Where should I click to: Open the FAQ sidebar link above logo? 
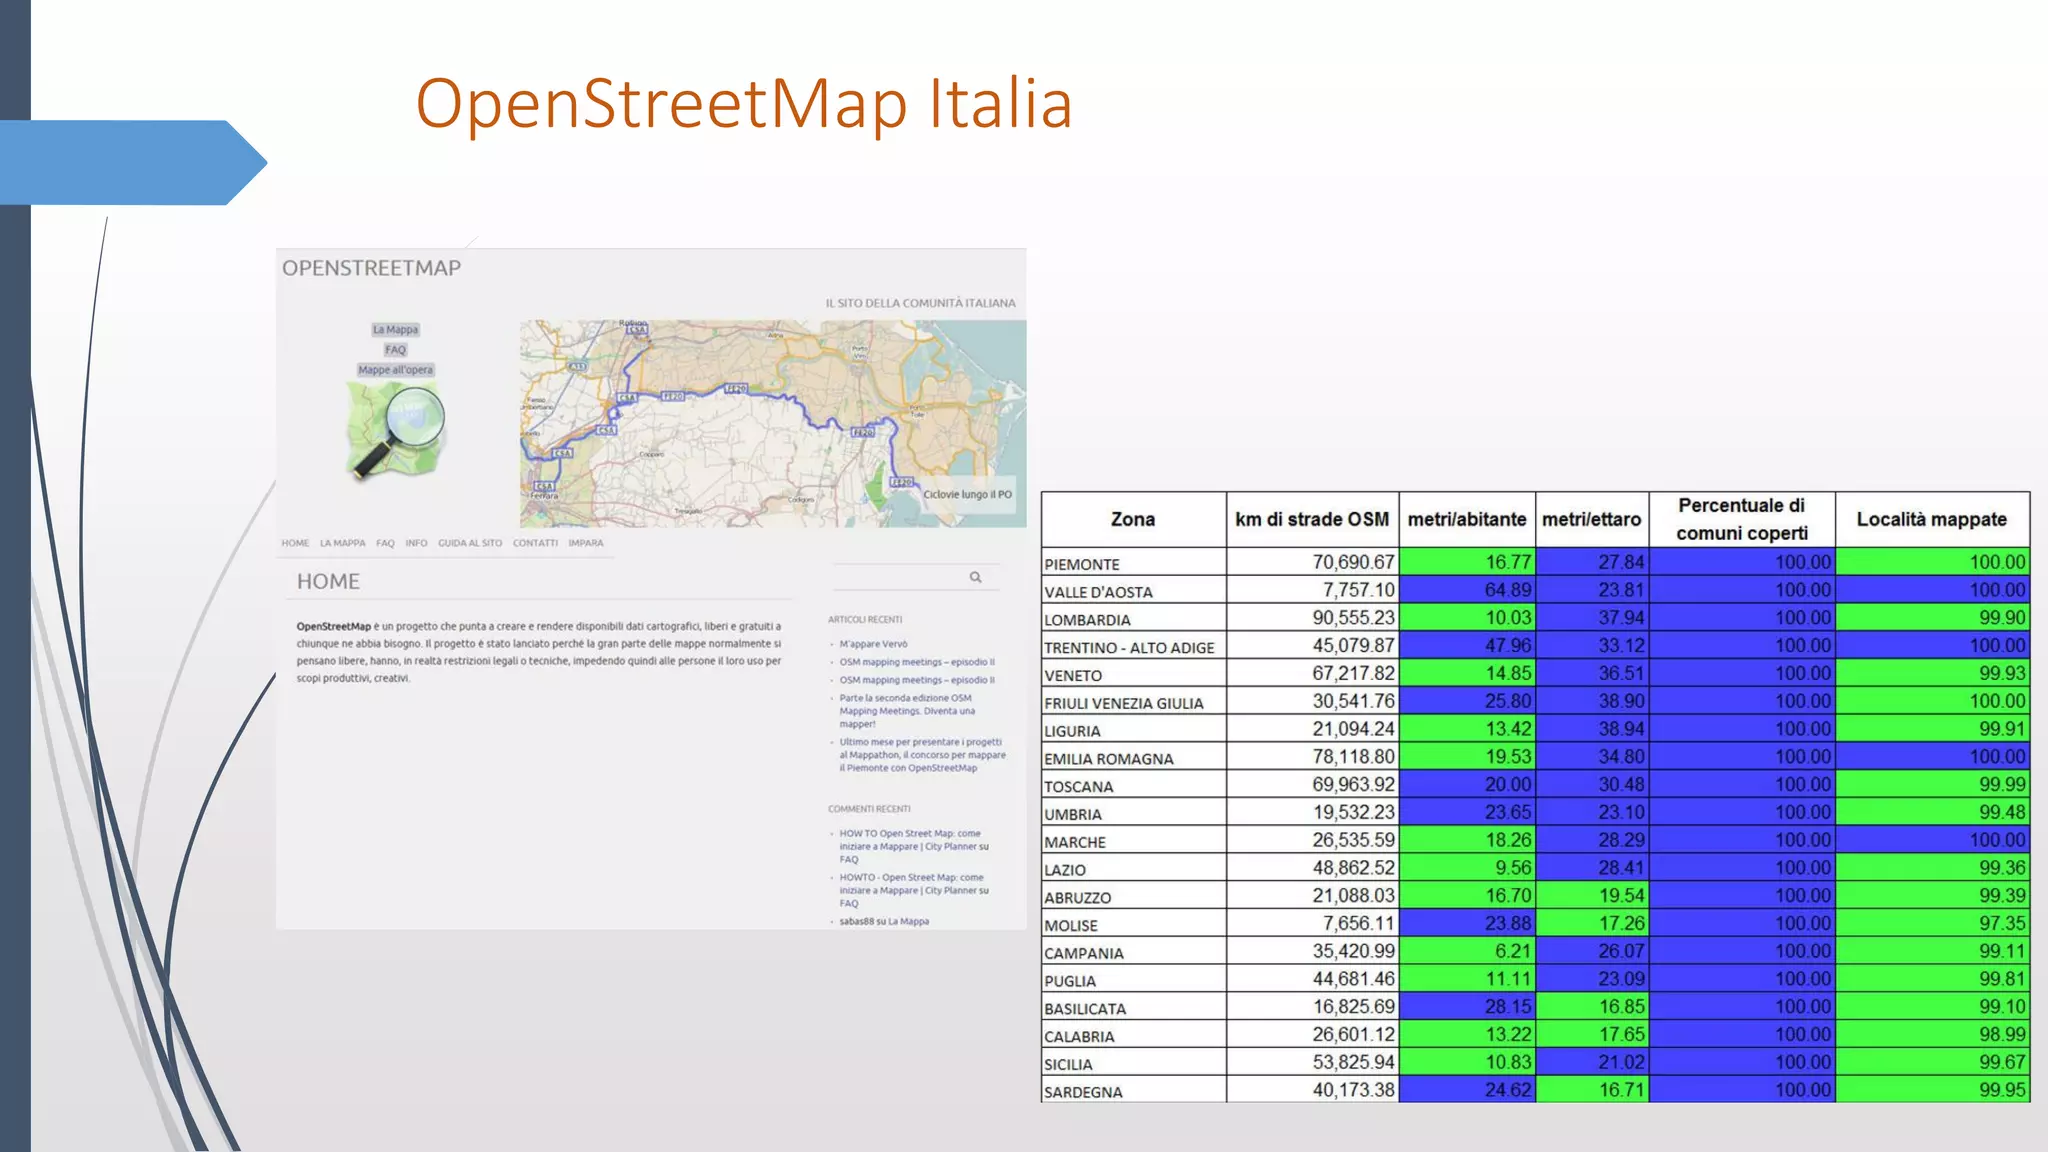click(395, 349)
